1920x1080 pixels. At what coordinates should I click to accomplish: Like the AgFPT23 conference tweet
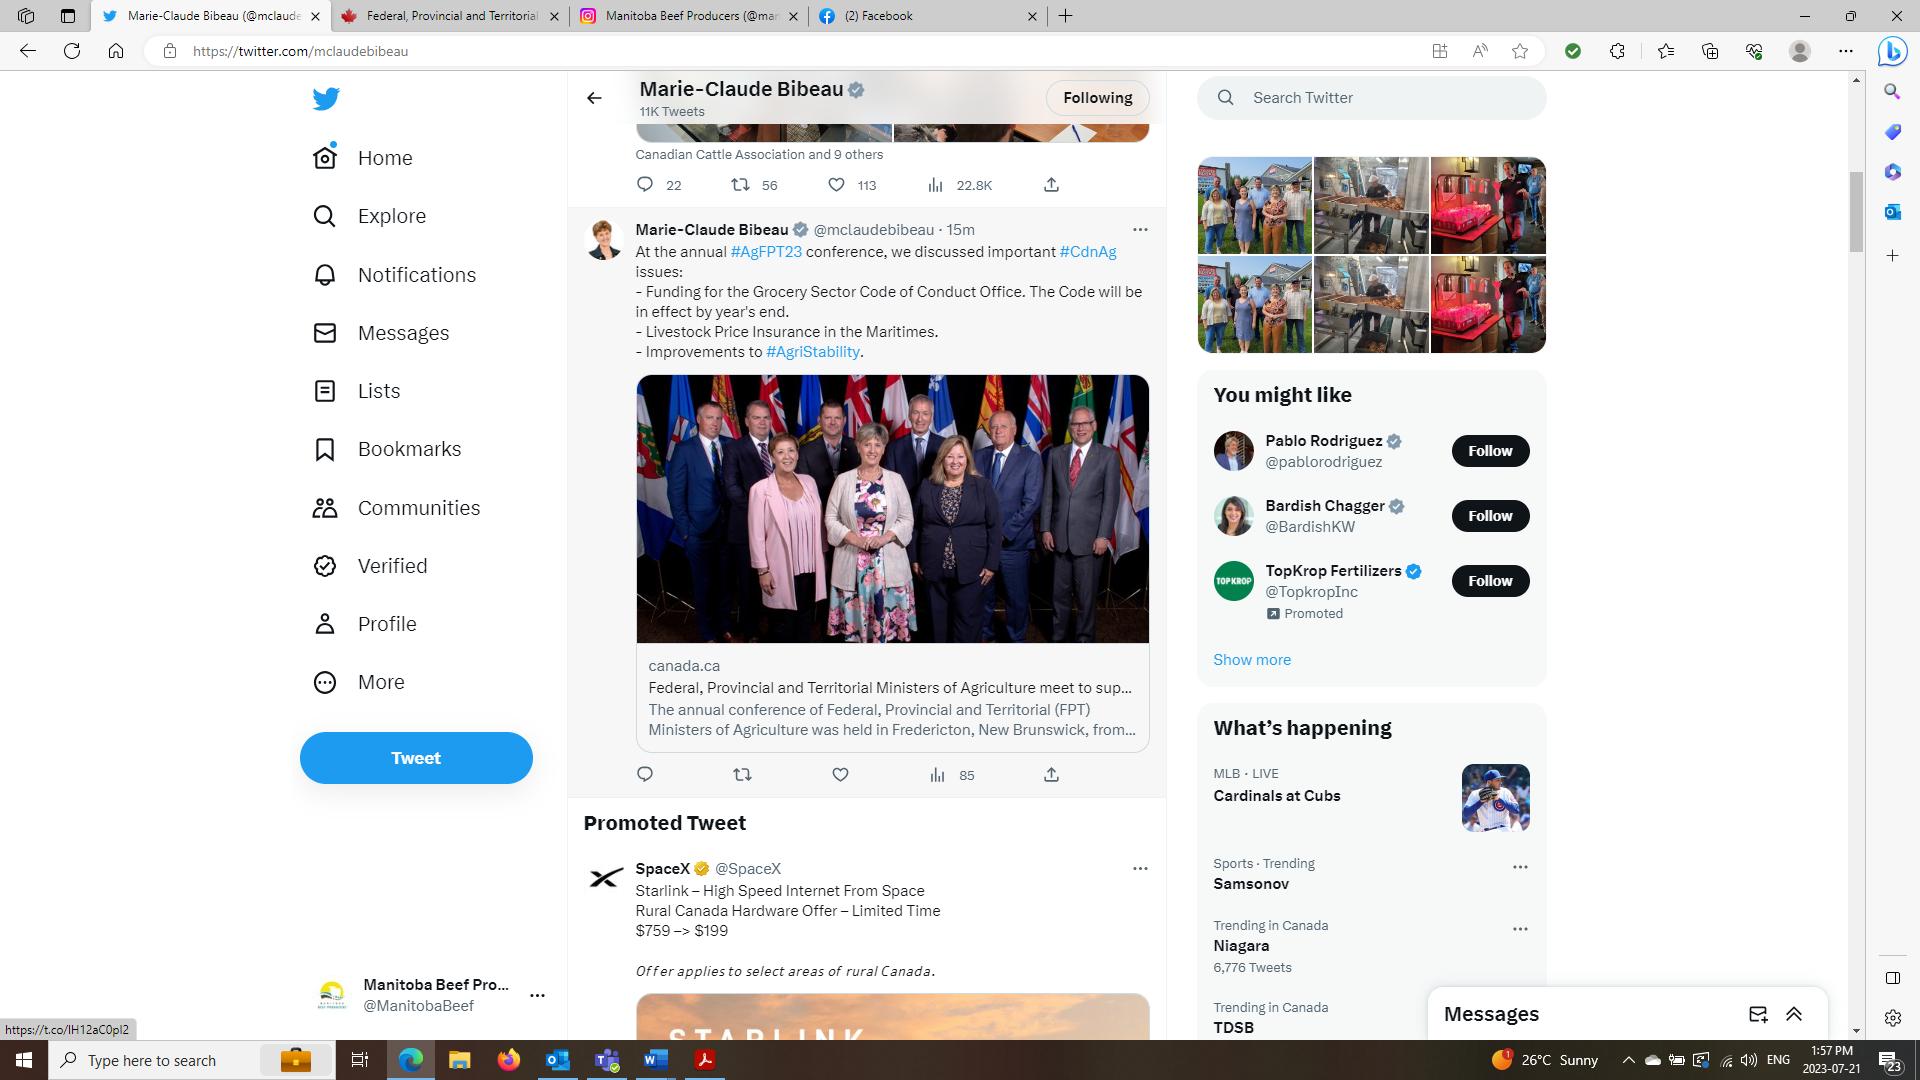[840, 774]
